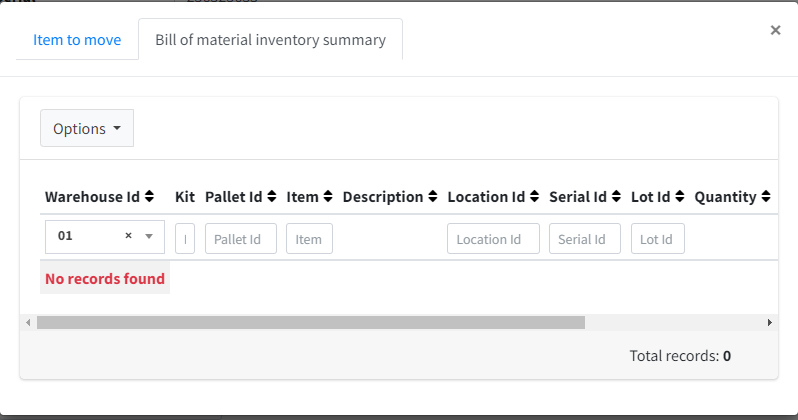Screen dimensions: 798x420
Task: Click the Pallet Id filter field
Action: (241, 239)
